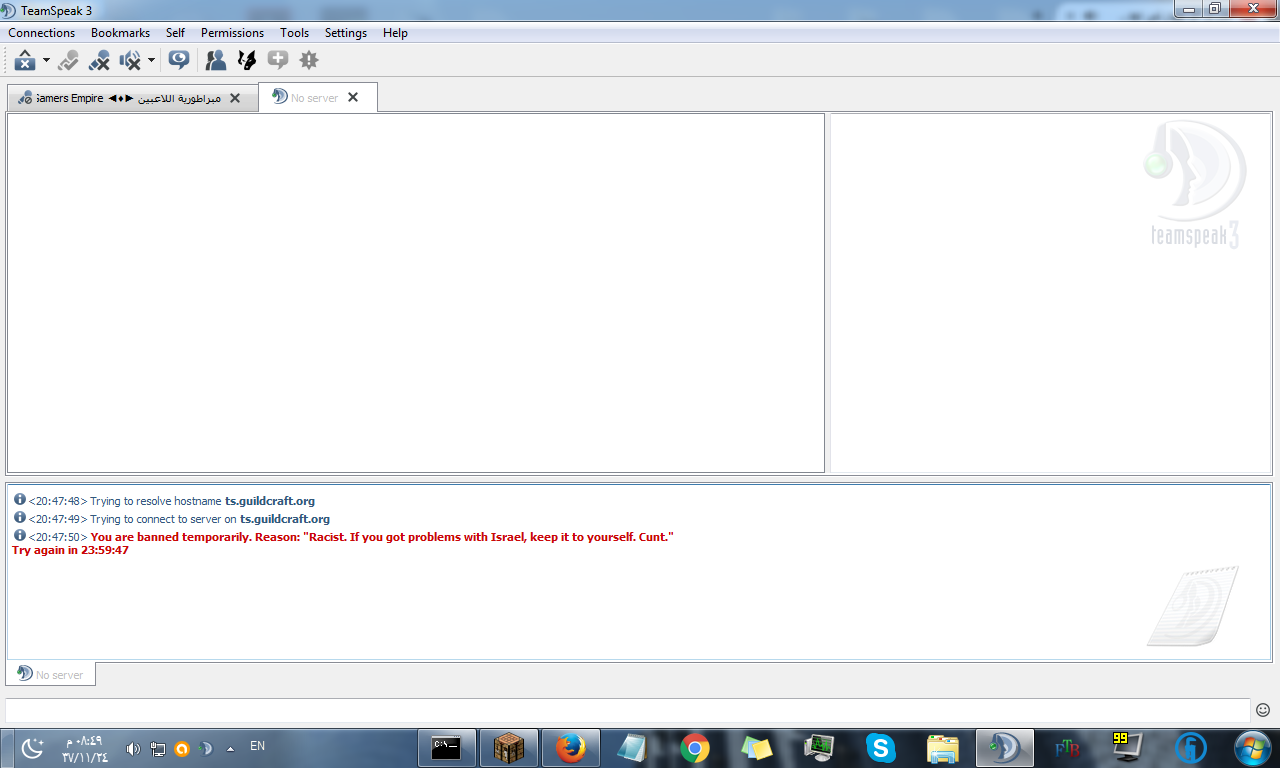
Task: Open the Help menu
Action: (x=395, y=33)
